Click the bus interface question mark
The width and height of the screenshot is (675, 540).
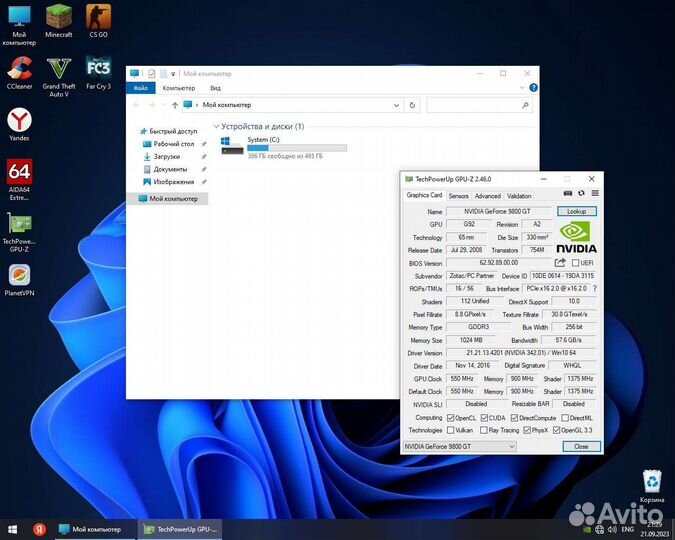(x=595, y=288)
